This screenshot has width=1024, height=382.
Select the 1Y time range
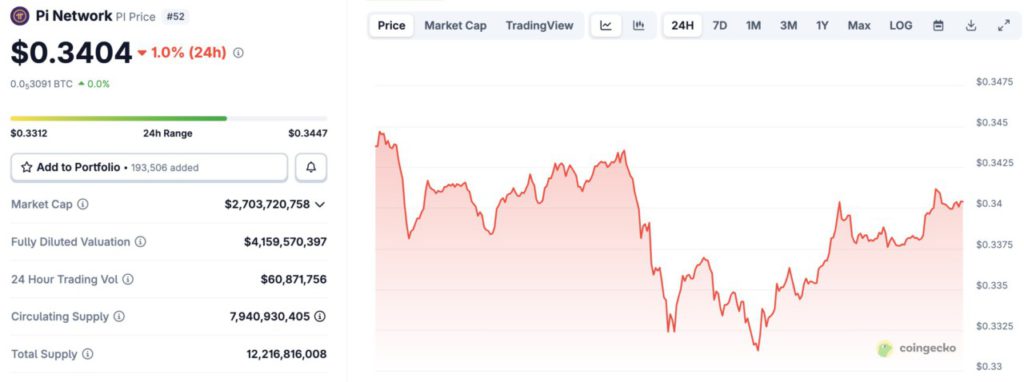822,26
